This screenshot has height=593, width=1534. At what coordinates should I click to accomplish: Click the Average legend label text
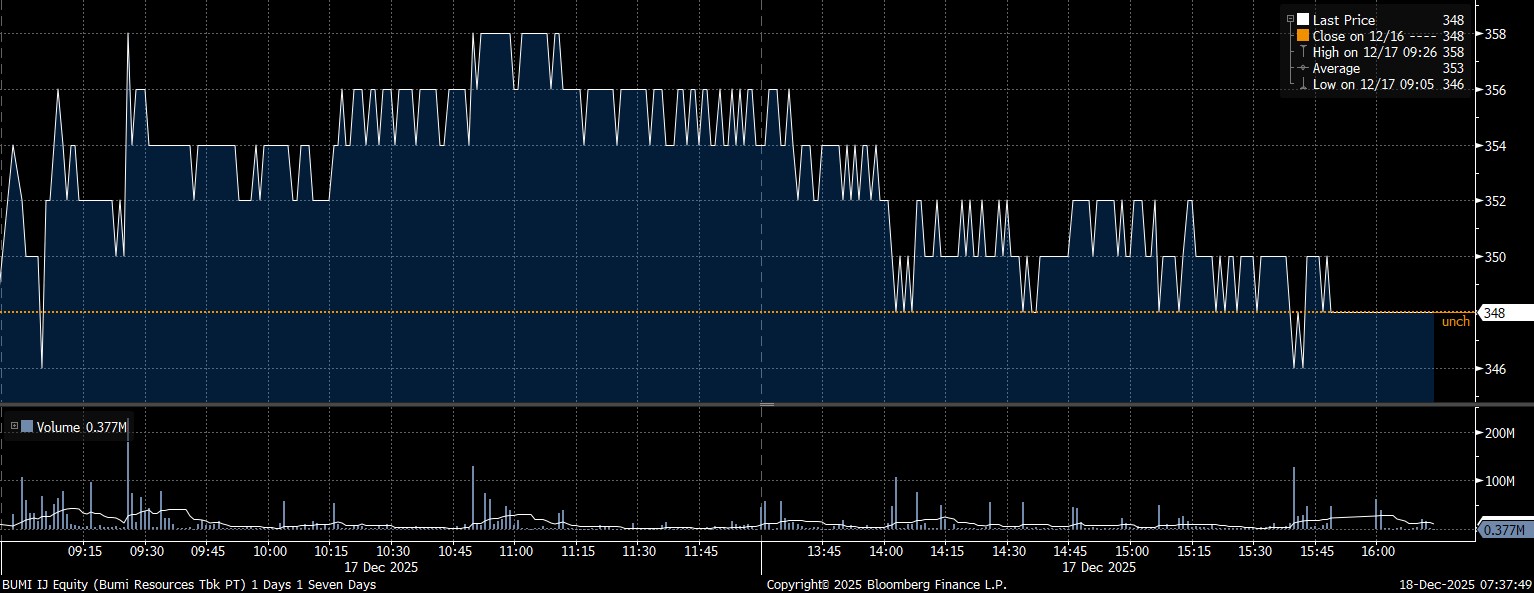[1336, 68]
